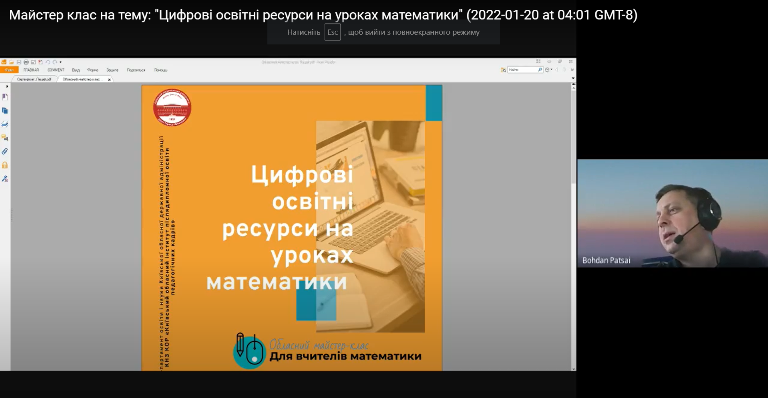Open the Digital Signatures pen panel

[x=5, y=179]
